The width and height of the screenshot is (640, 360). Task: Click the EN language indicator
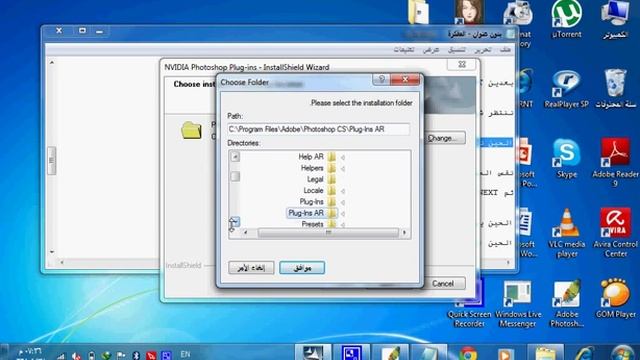pos(185,354)
